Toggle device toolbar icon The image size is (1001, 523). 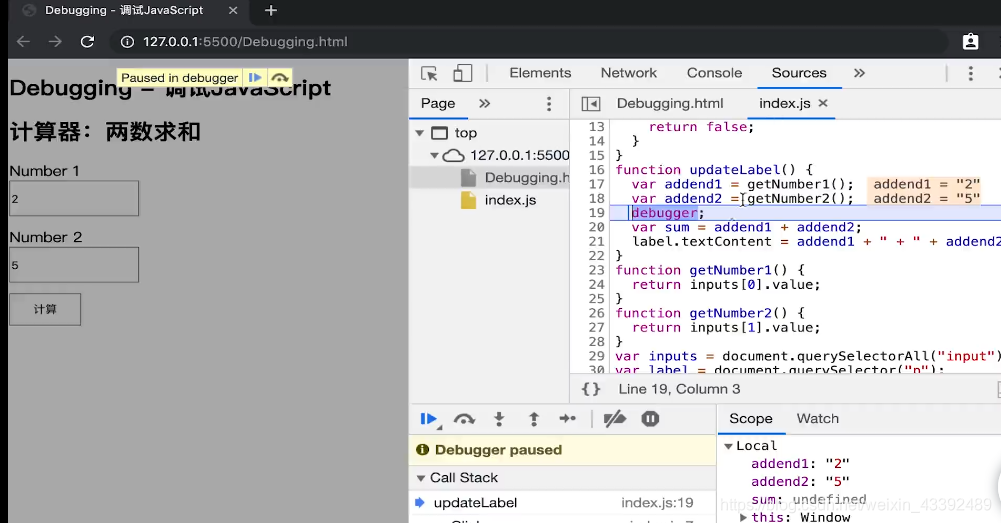462,73
